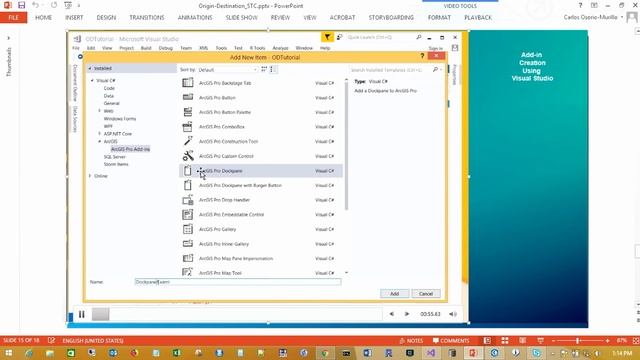Click Visual Studio notification filter flag icon
This screenshot has height=360, width=640.
[327, 37]
